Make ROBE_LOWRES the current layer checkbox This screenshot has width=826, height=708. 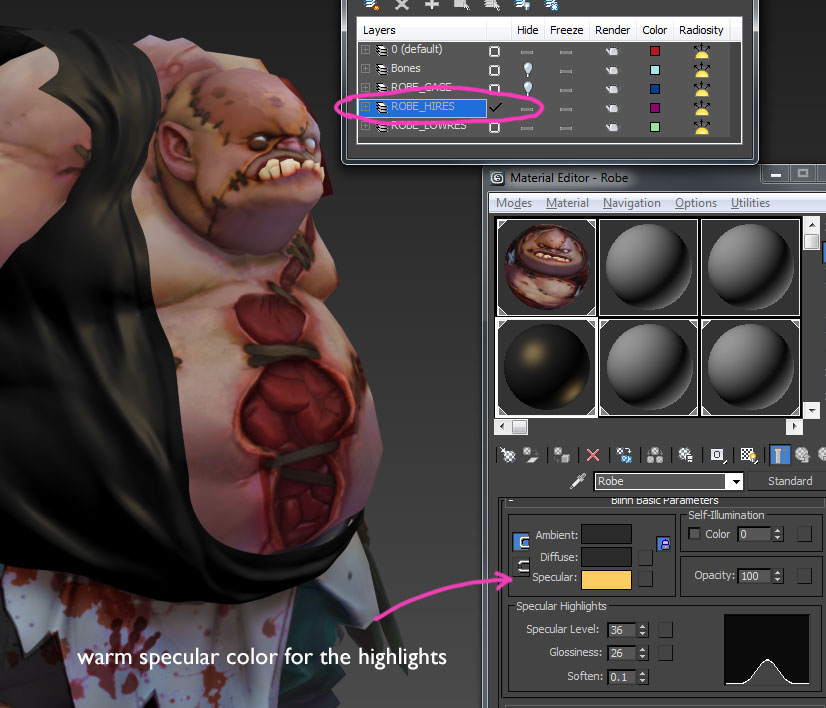494,127
